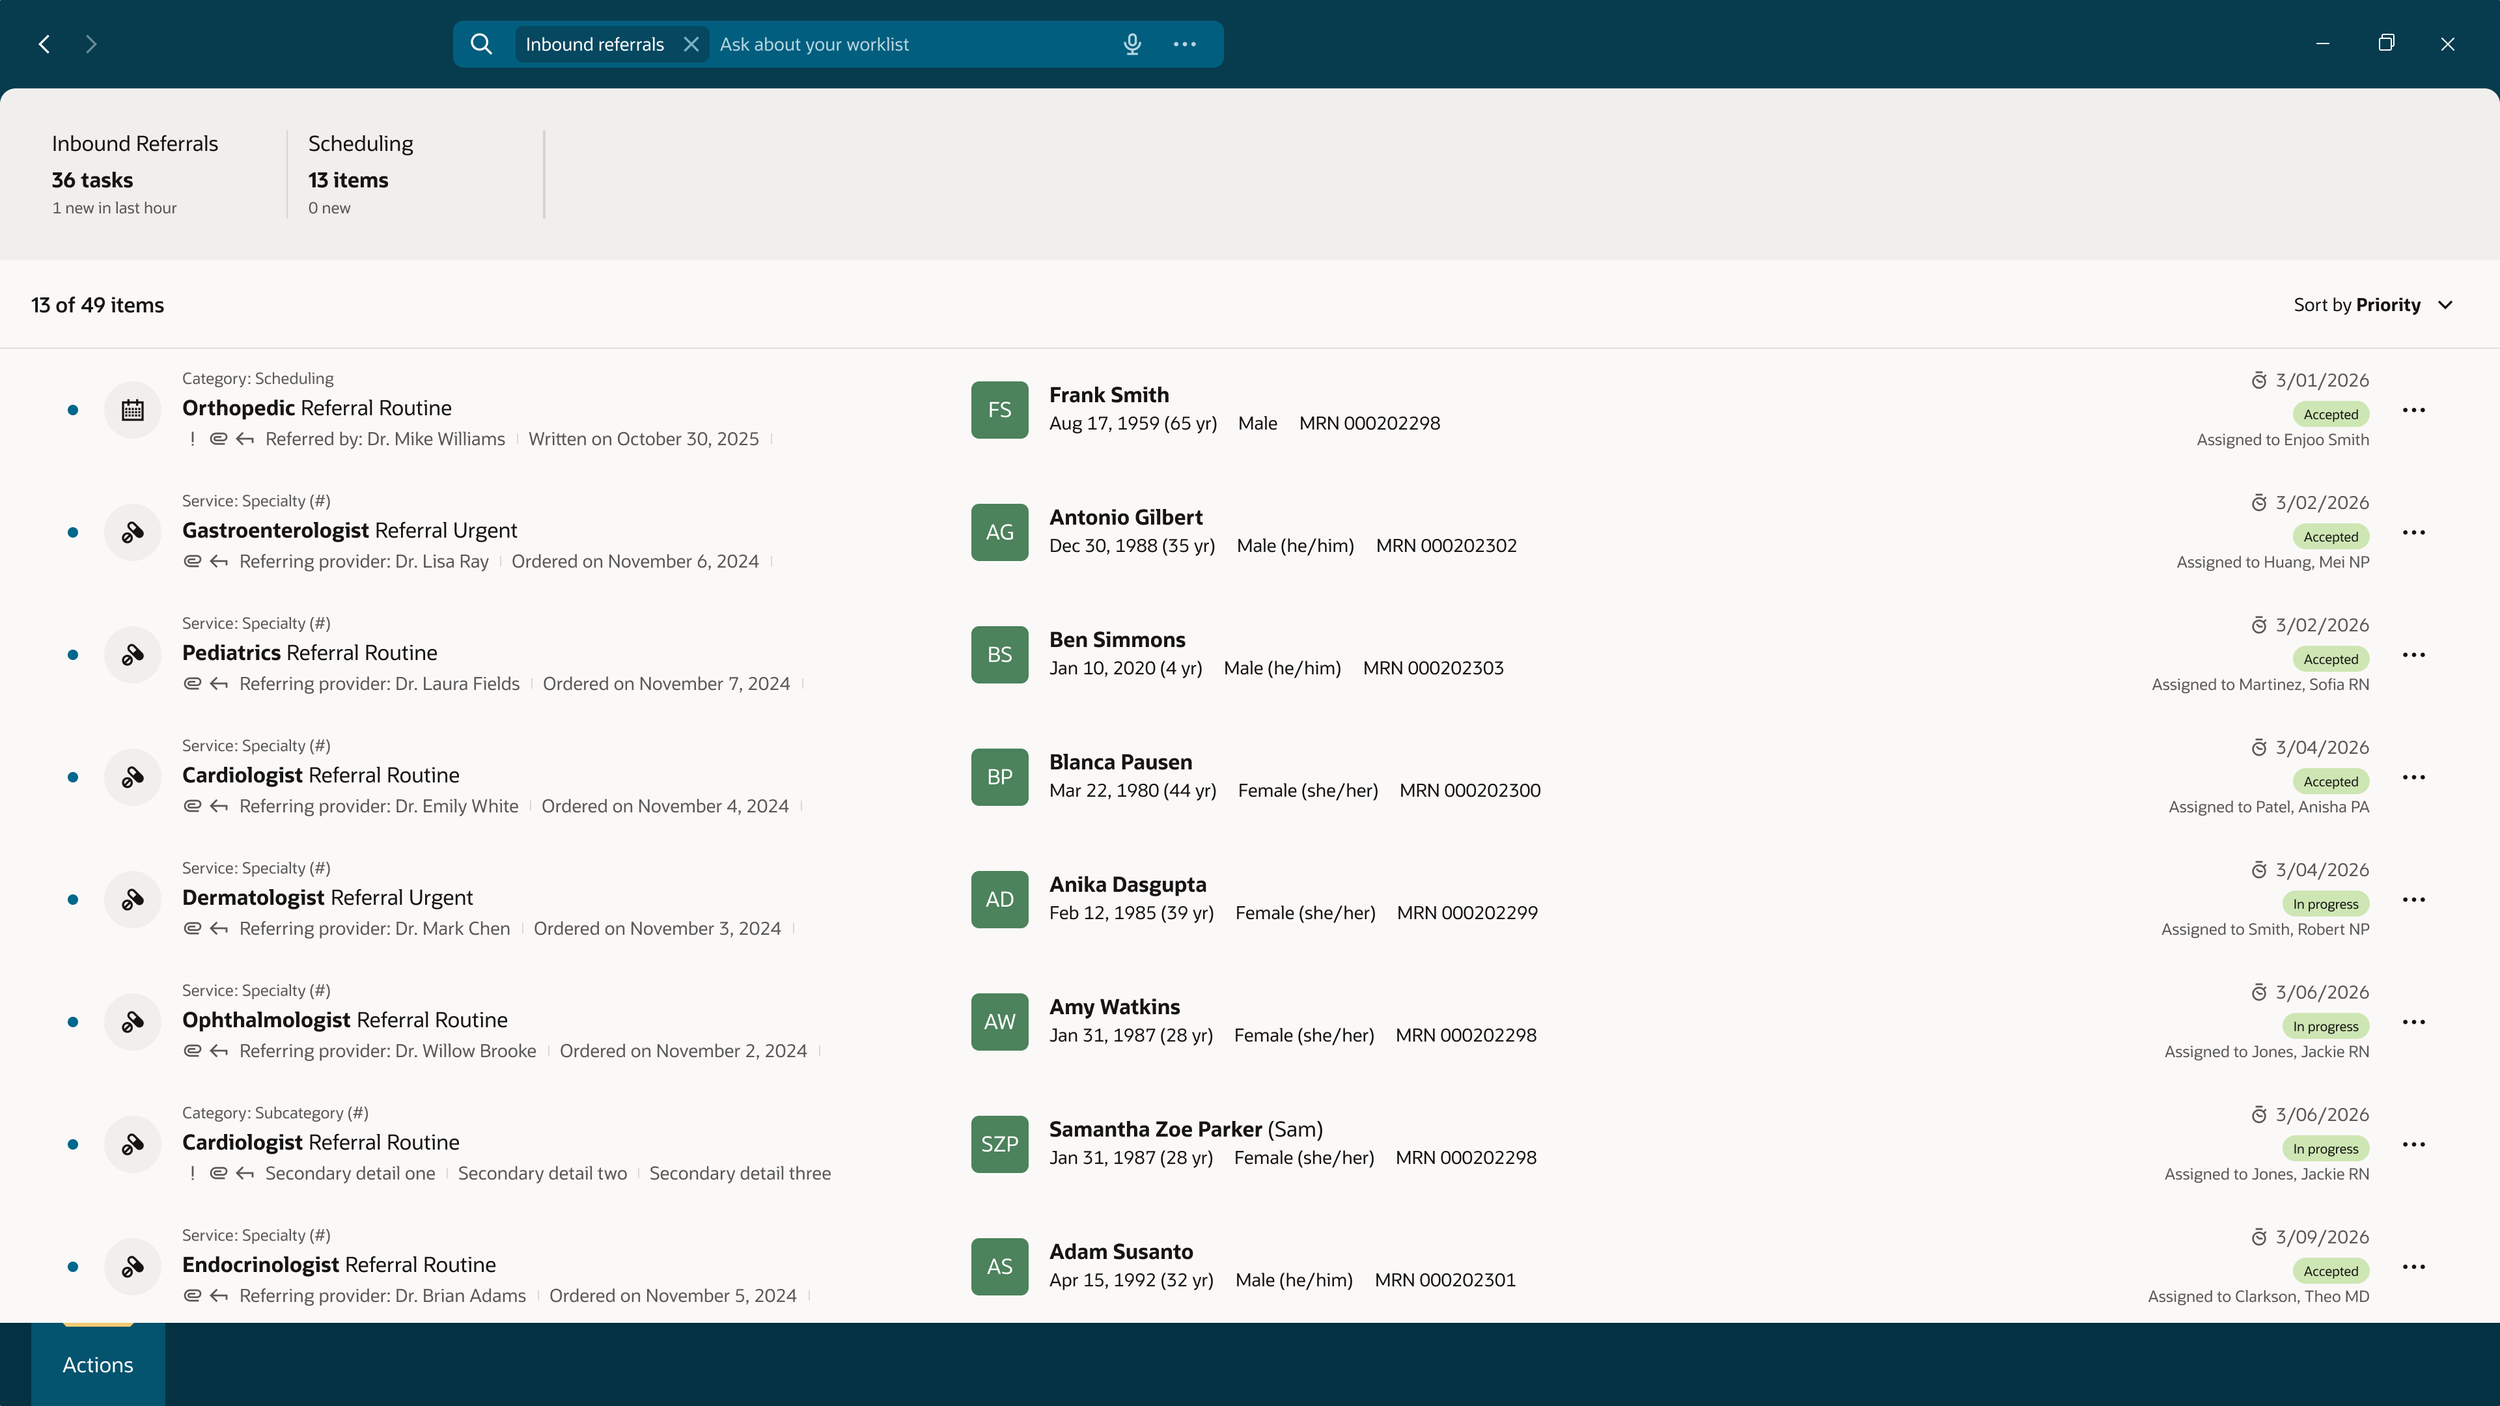This screenshot has height=1406, width=2500.
Task: Click referral icon for Gastroenterologist Referral Urgent
Action: click(x=133, y=532)
